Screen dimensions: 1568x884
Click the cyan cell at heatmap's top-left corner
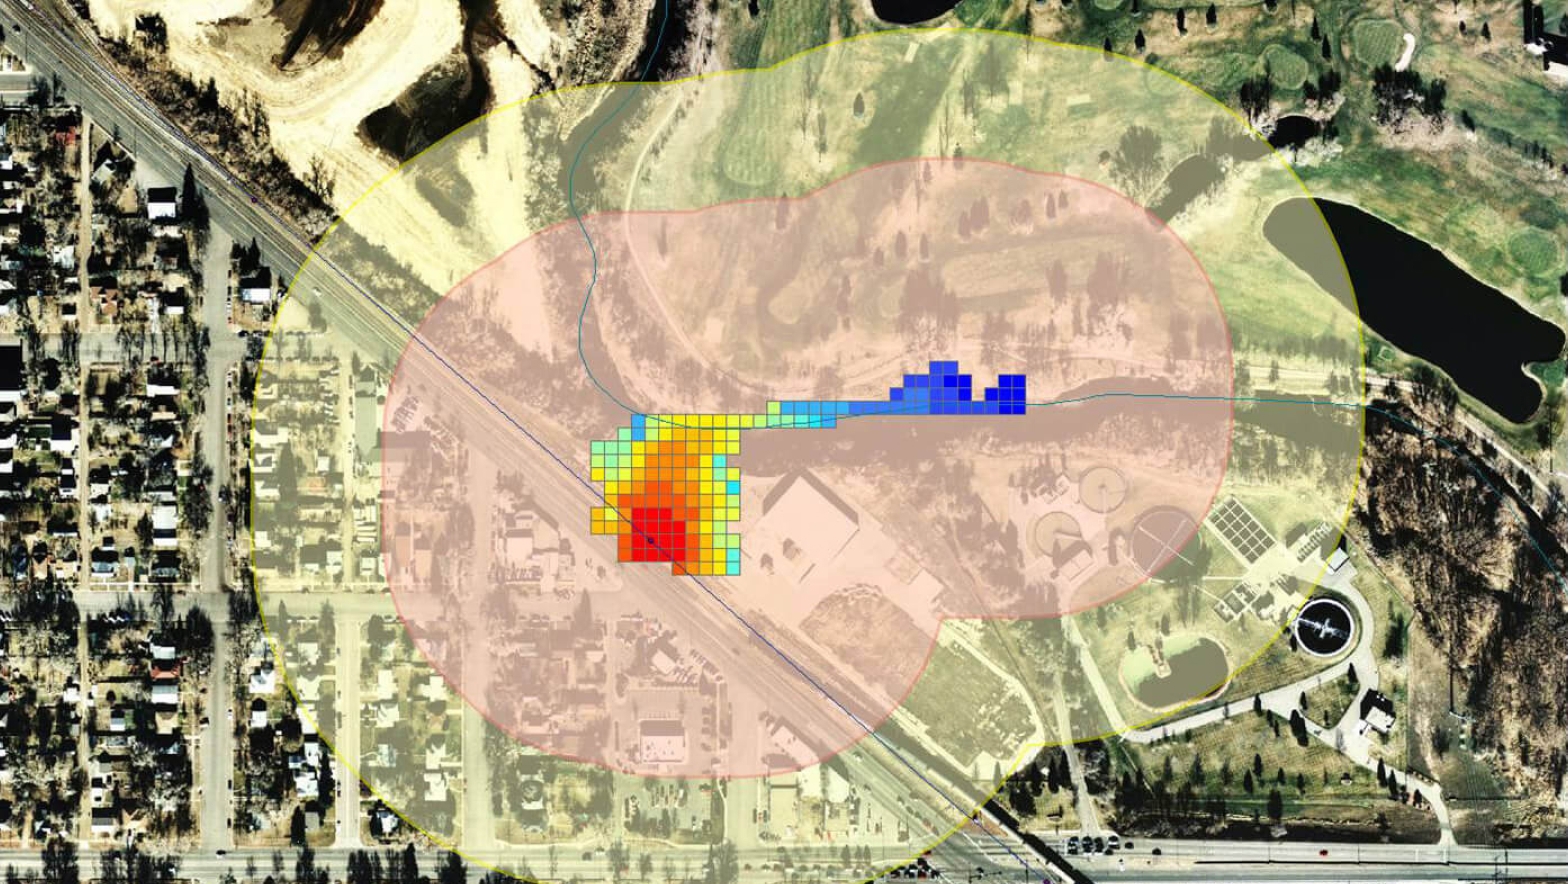(x=638, y=421)
